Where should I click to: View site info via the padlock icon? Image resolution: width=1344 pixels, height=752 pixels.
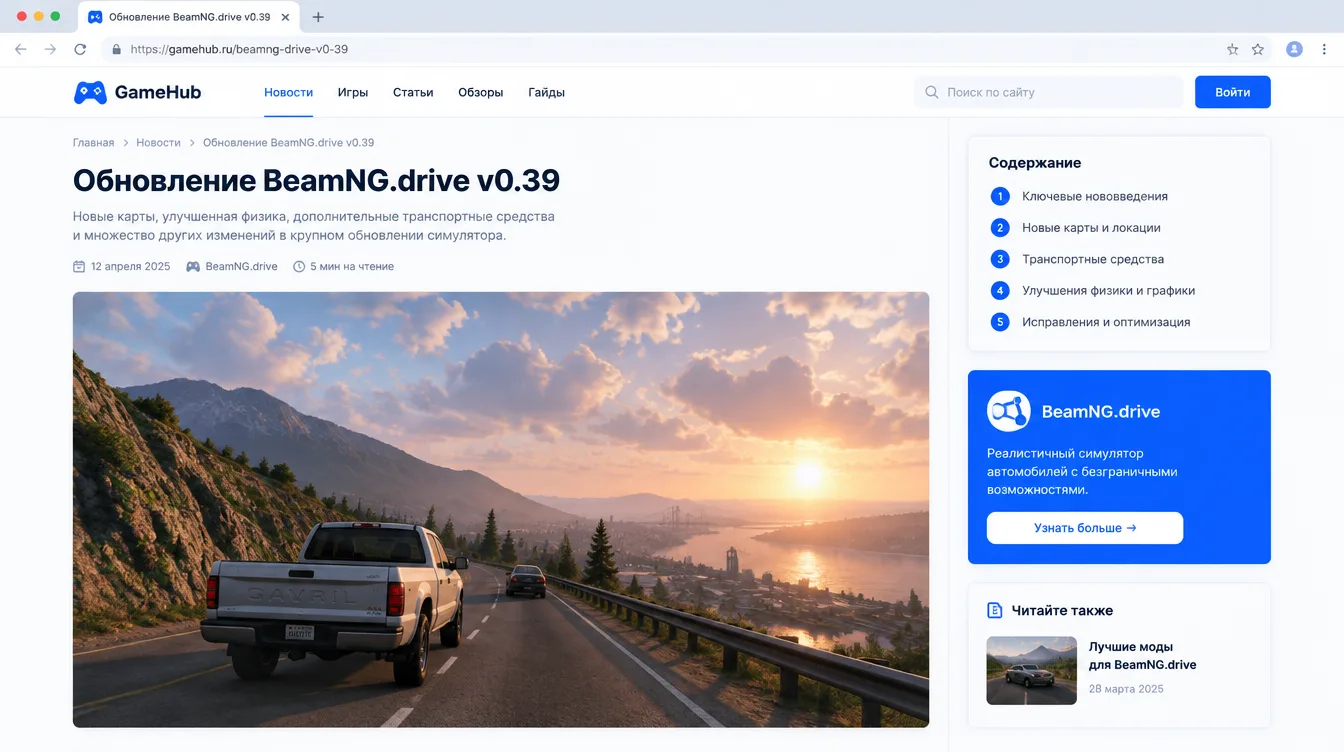(x=117, y=49)
